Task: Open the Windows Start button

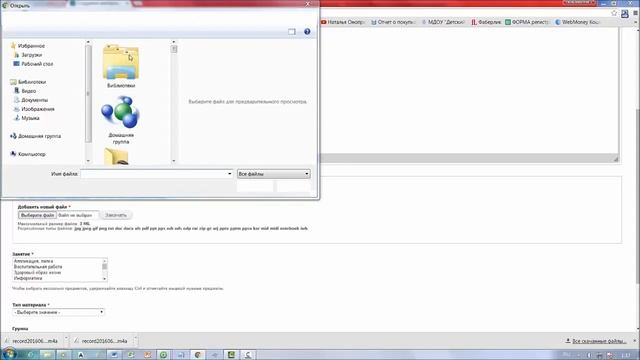Action: 9,354
